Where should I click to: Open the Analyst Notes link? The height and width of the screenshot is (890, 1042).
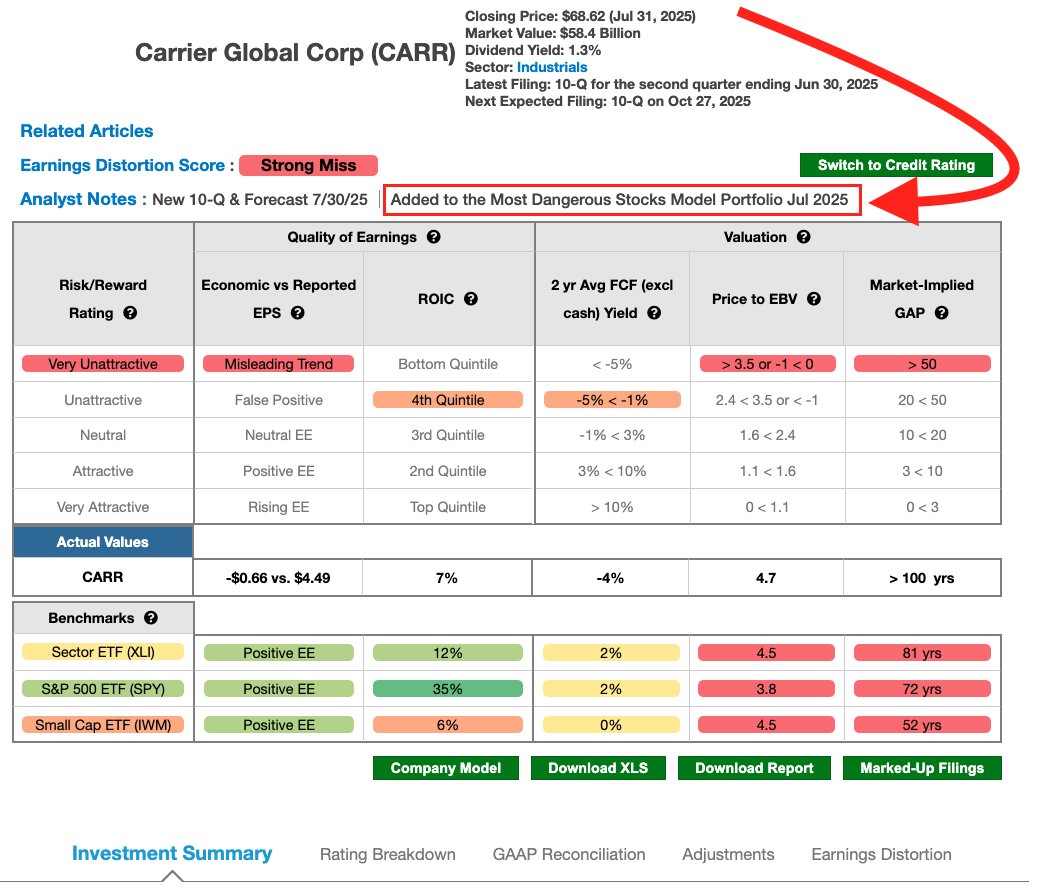pyautogui.click(x=78, y=199)
